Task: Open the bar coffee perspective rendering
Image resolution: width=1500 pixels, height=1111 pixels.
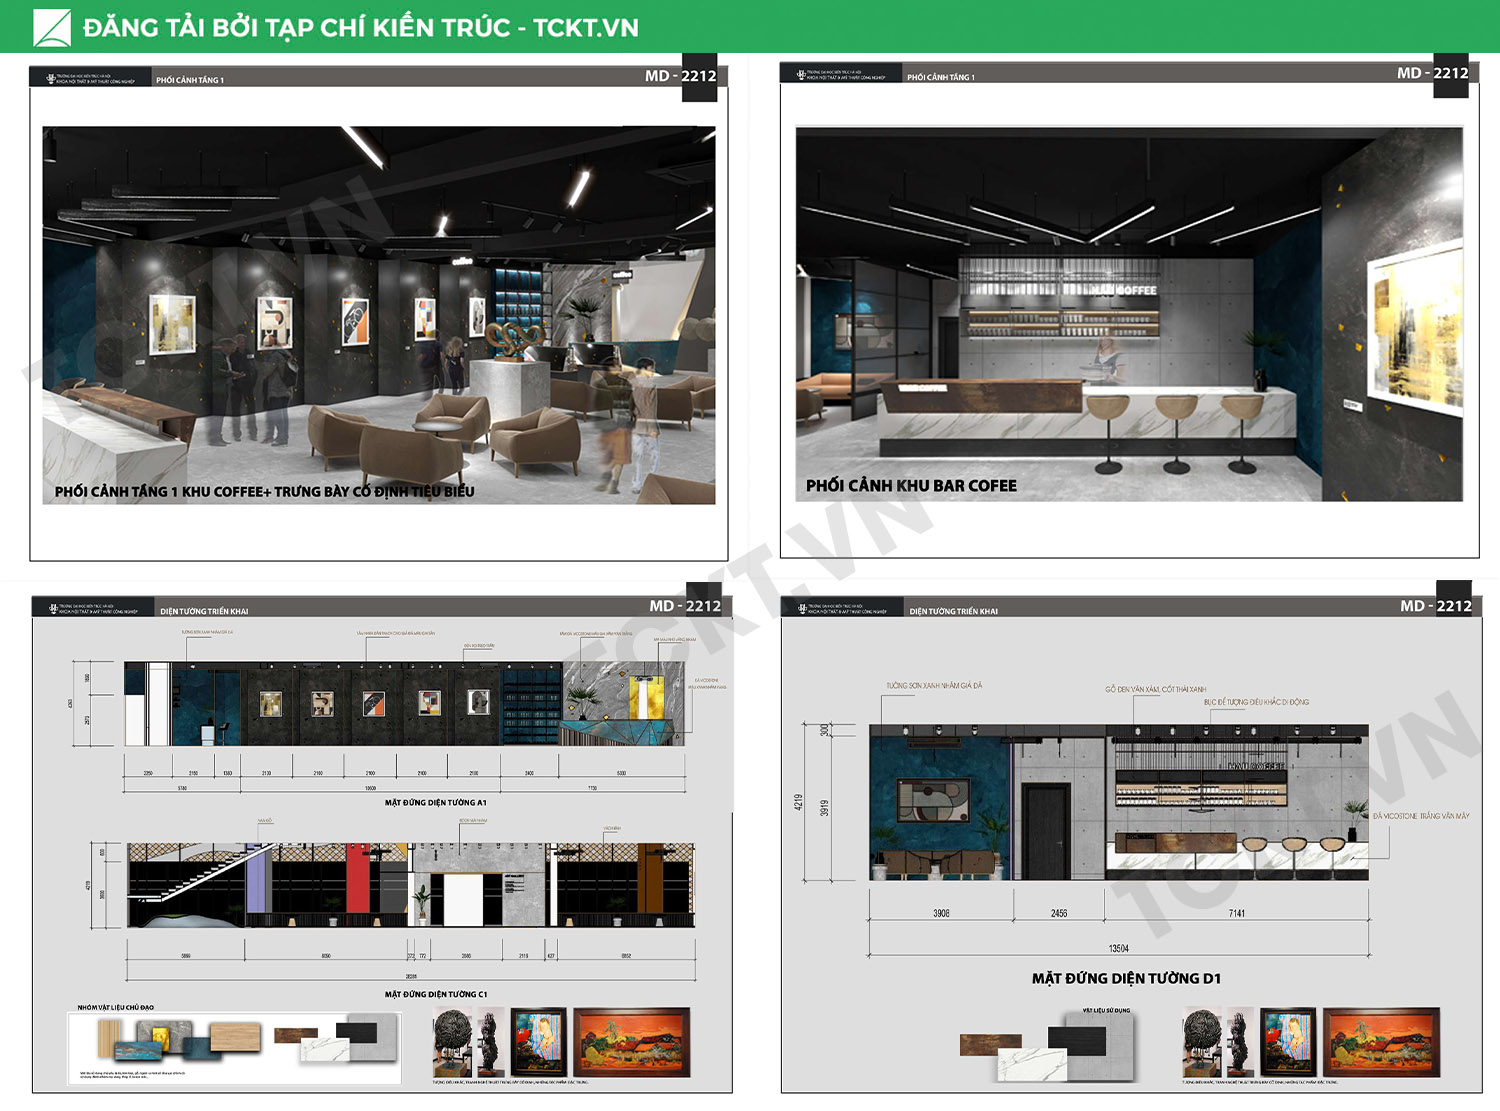Action: (1128, 314)
